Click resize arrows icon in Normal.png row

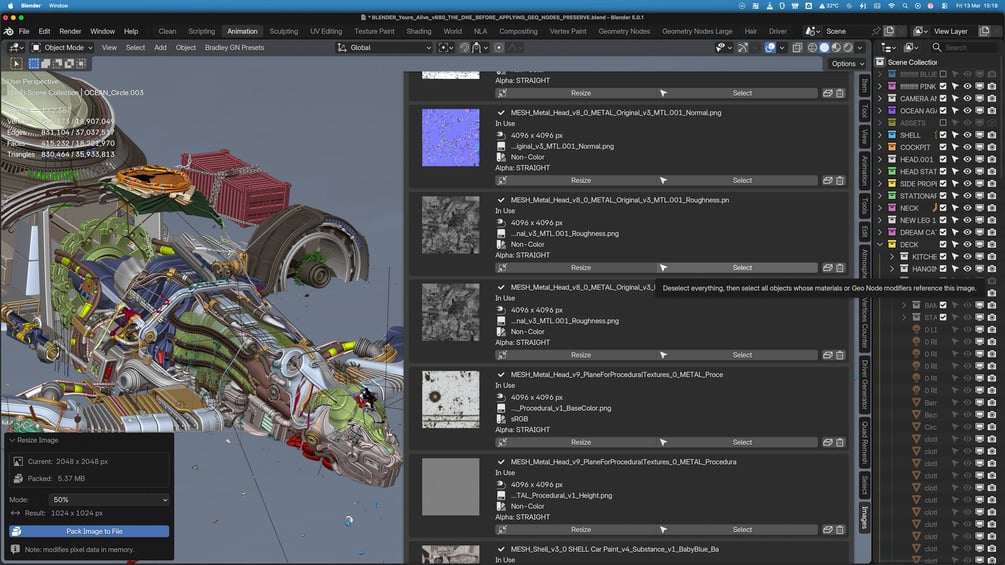(502, 181)
